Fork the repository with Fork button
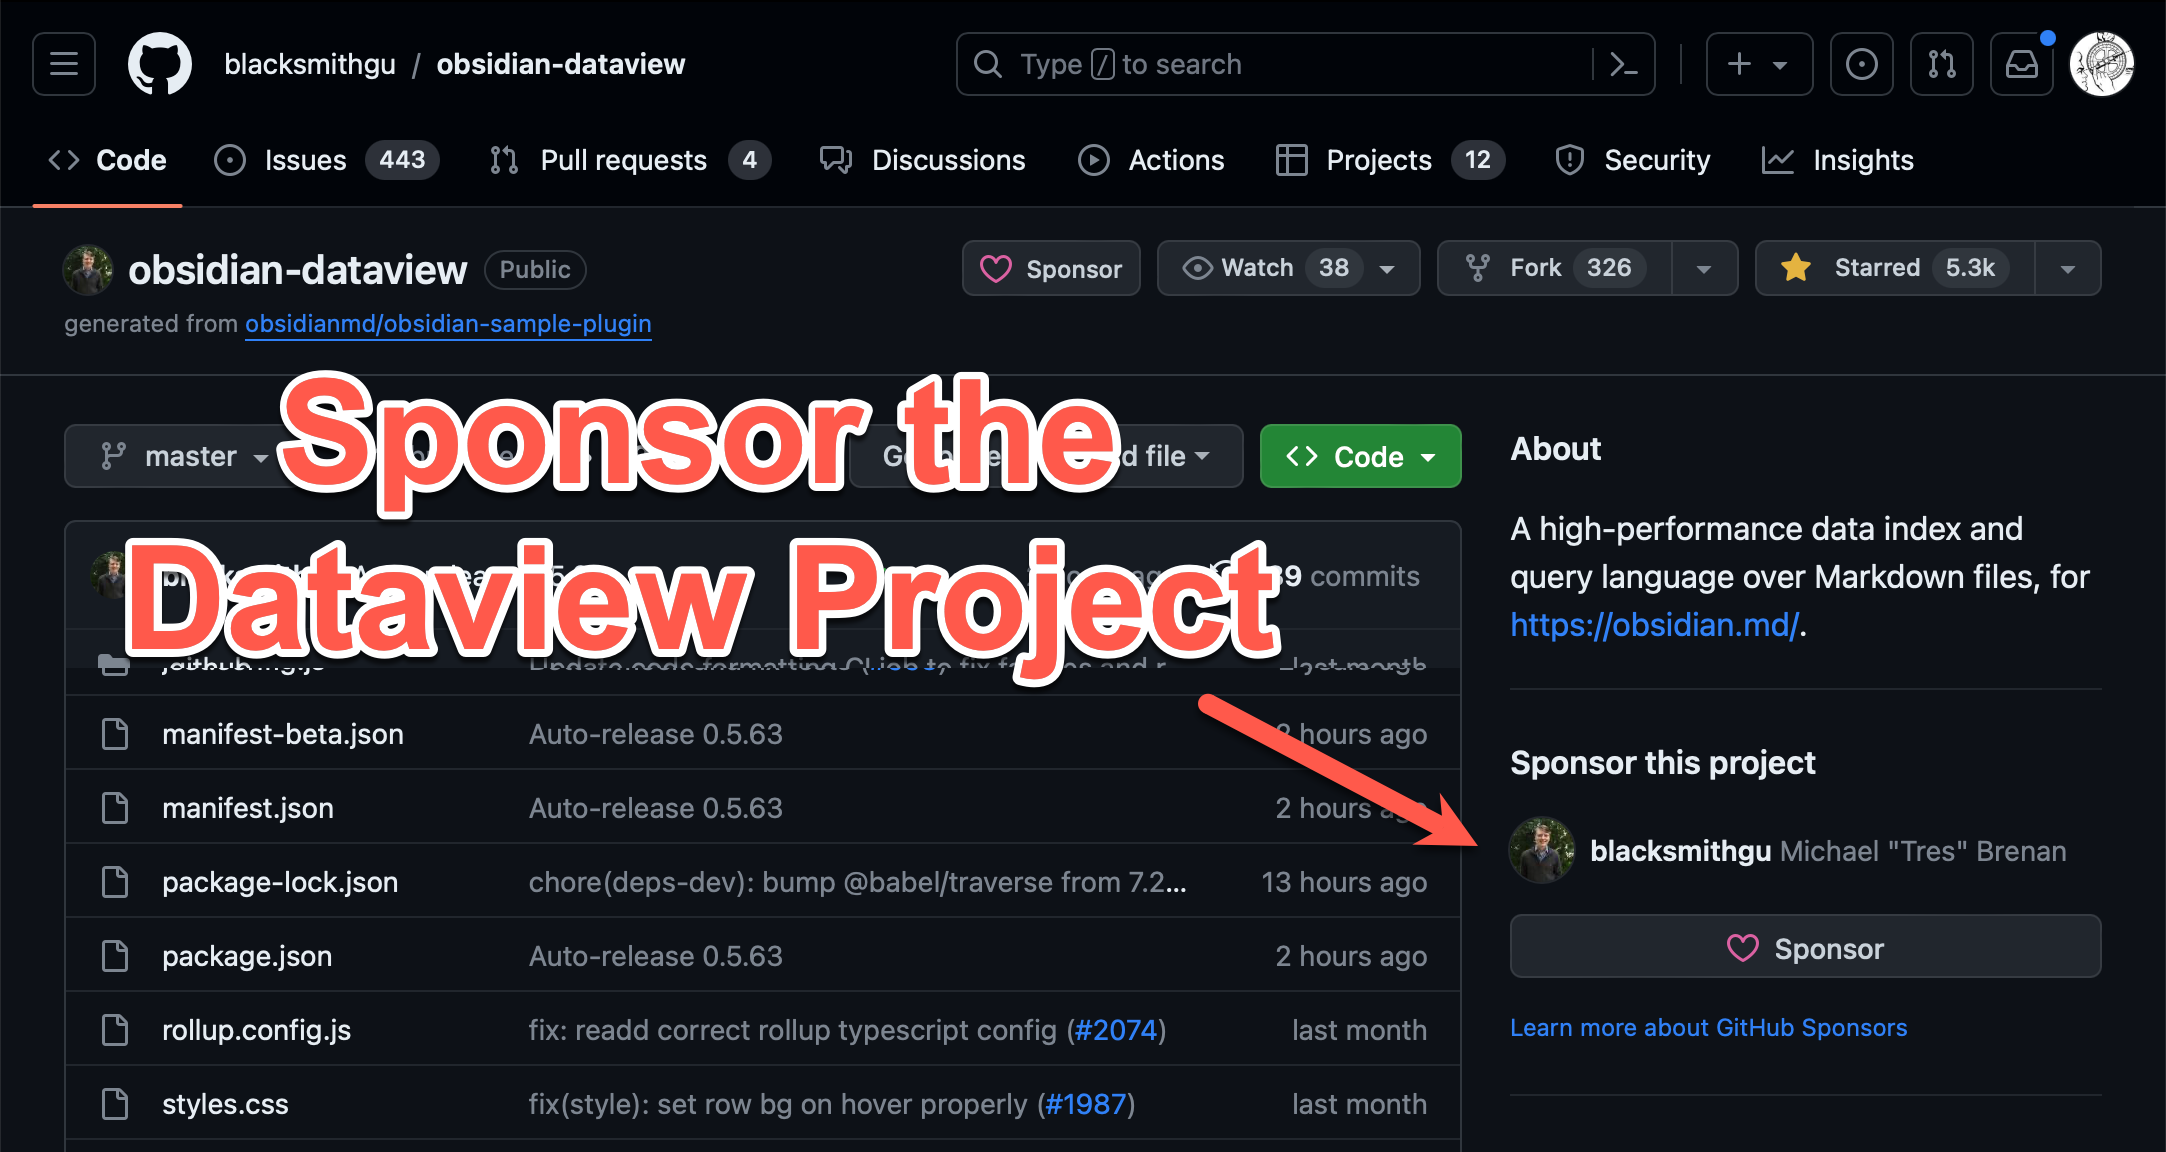The height and width of the screenshot is (1152, 2166). (1554, 268)
